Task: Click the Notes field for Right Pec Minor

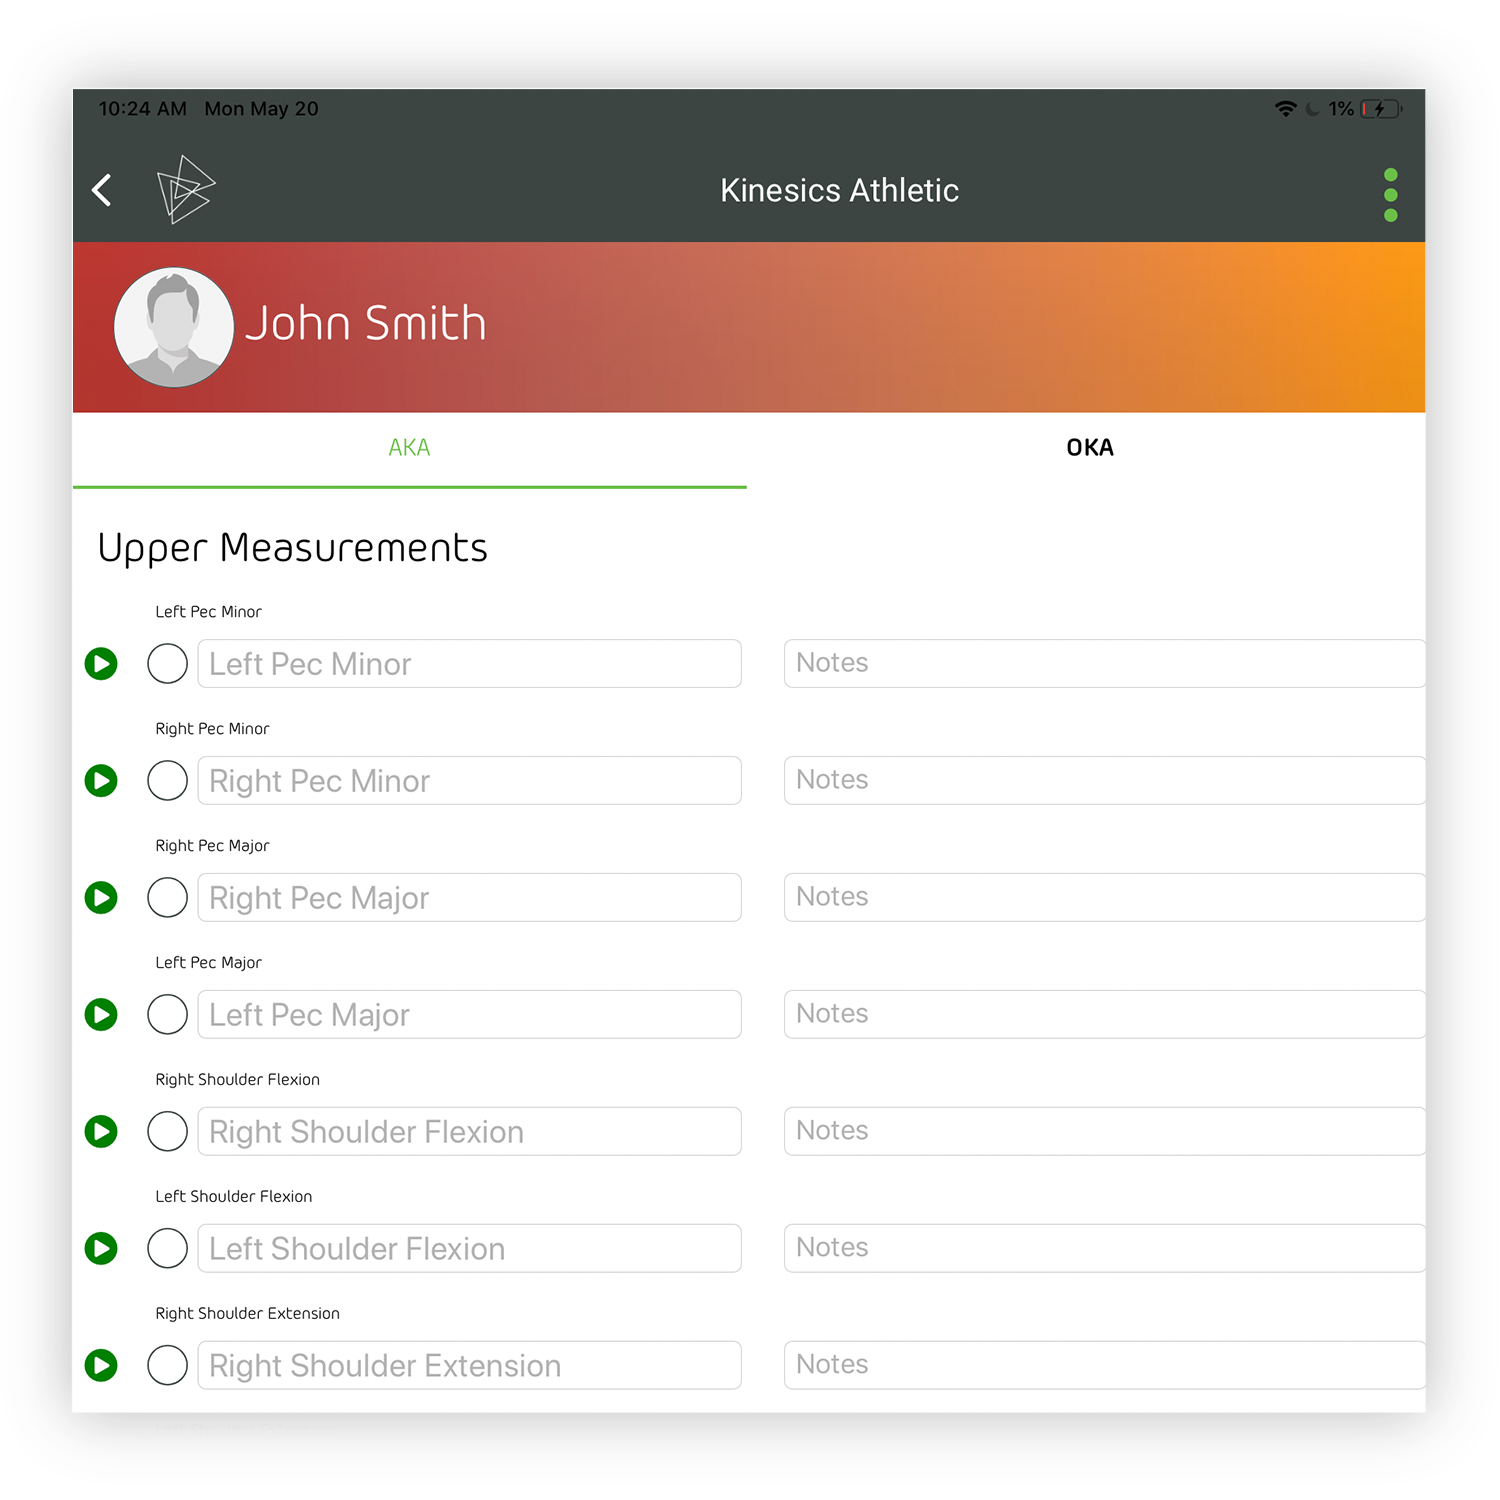Action: pos(1104,780)
